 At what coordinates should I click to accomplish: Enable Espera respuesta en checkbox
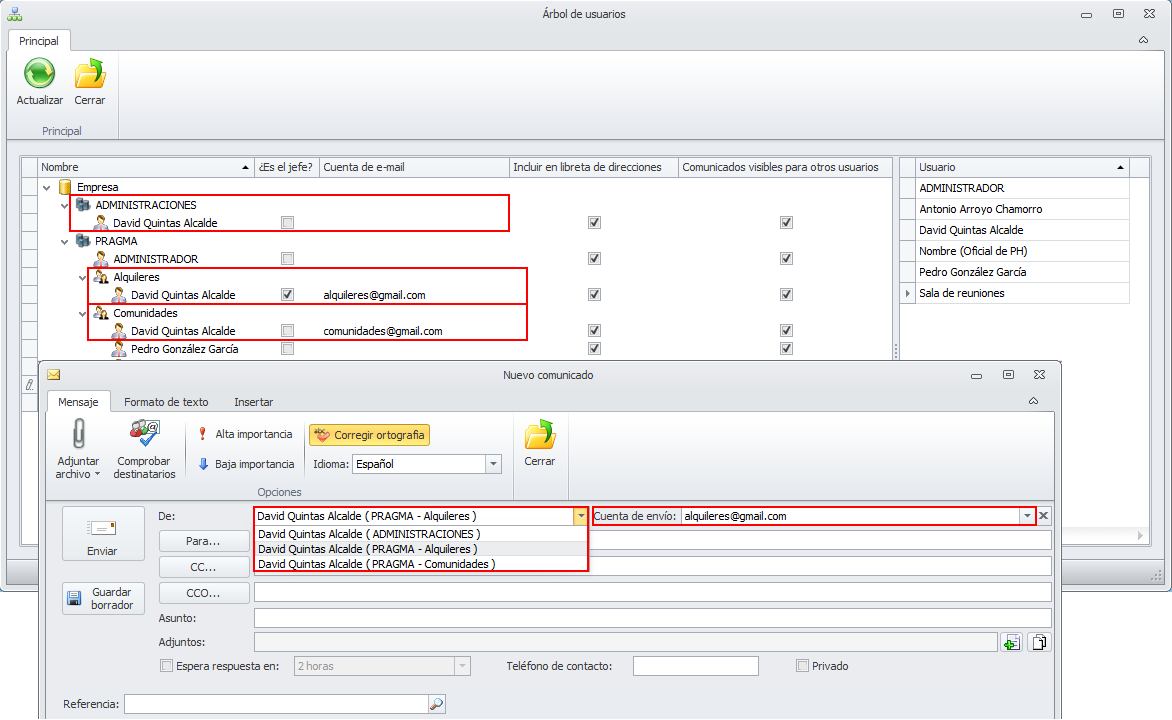coord(167,665)
